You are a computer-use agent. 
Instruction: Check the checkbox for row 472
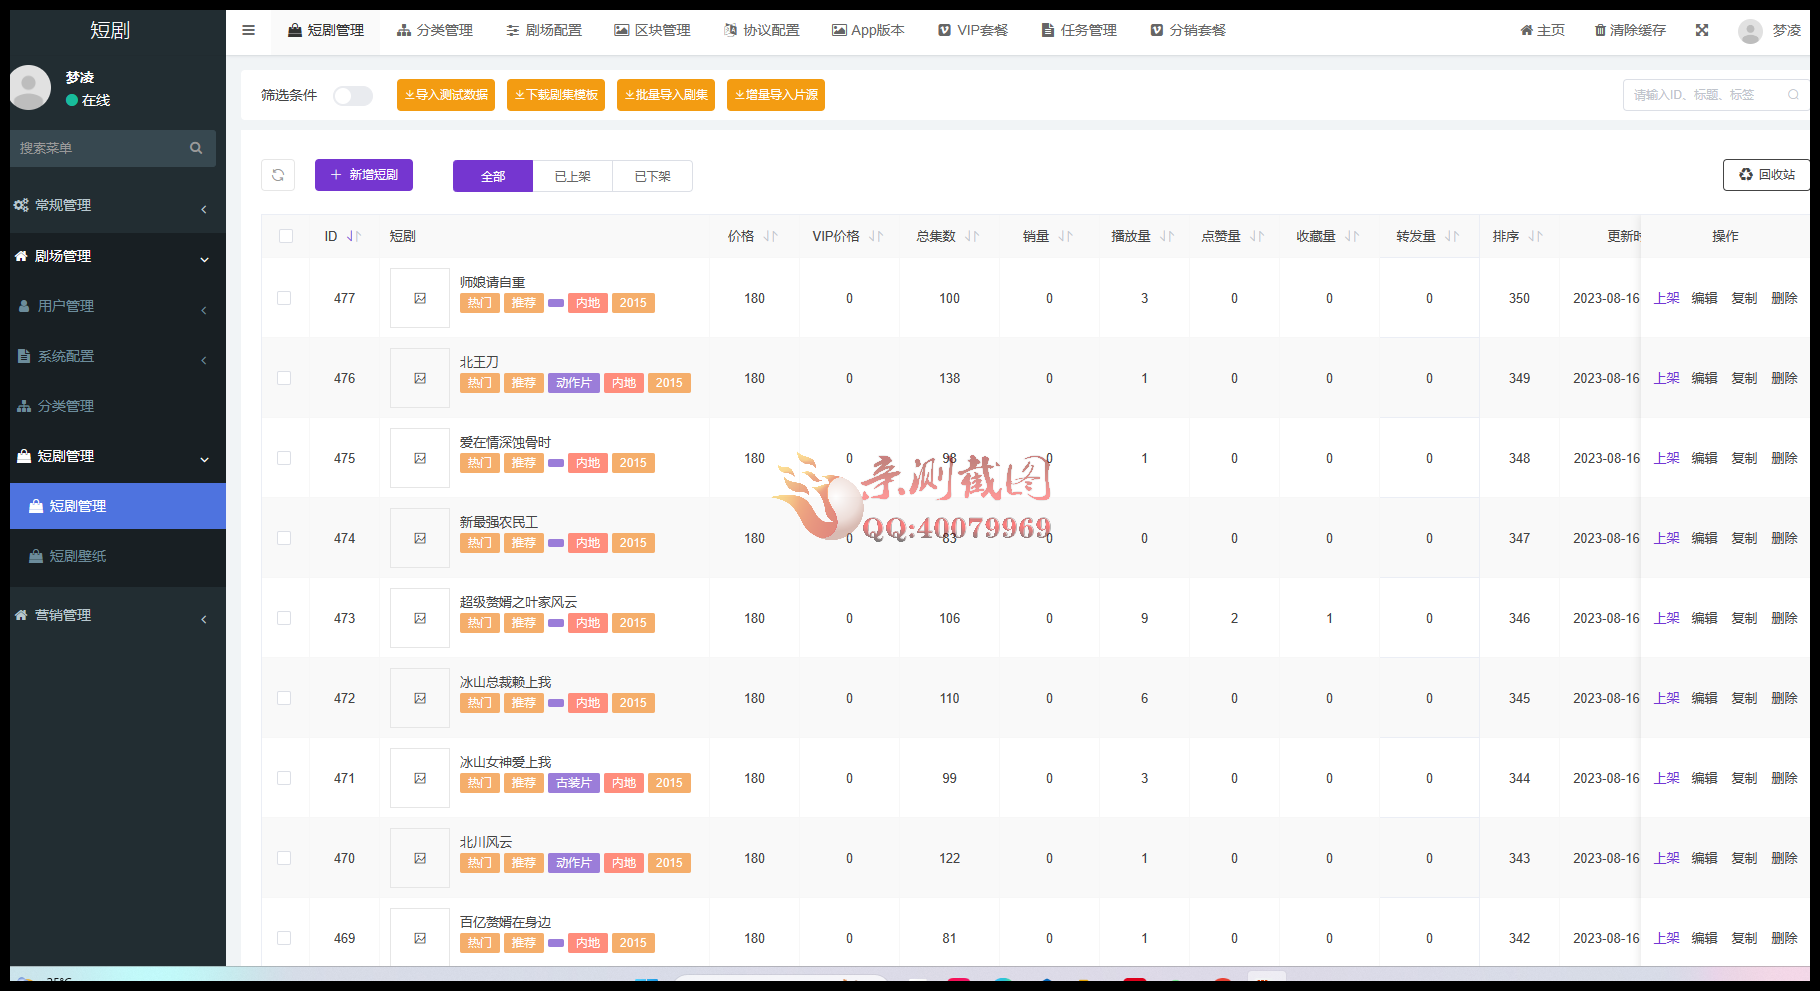click(x=284, y=698)
